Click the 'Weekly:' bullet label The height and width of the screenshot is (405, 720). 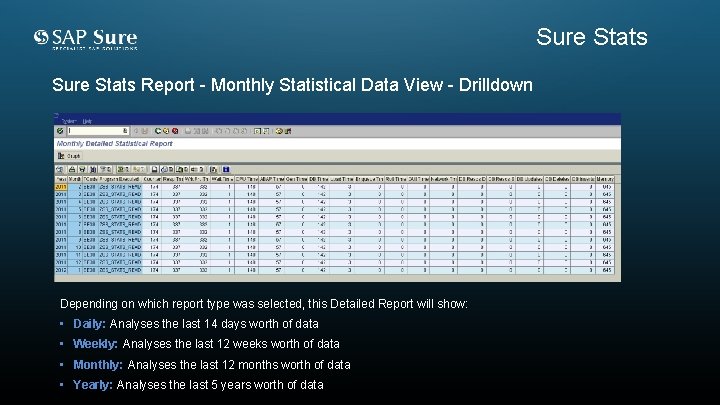[x=95, y=344]
